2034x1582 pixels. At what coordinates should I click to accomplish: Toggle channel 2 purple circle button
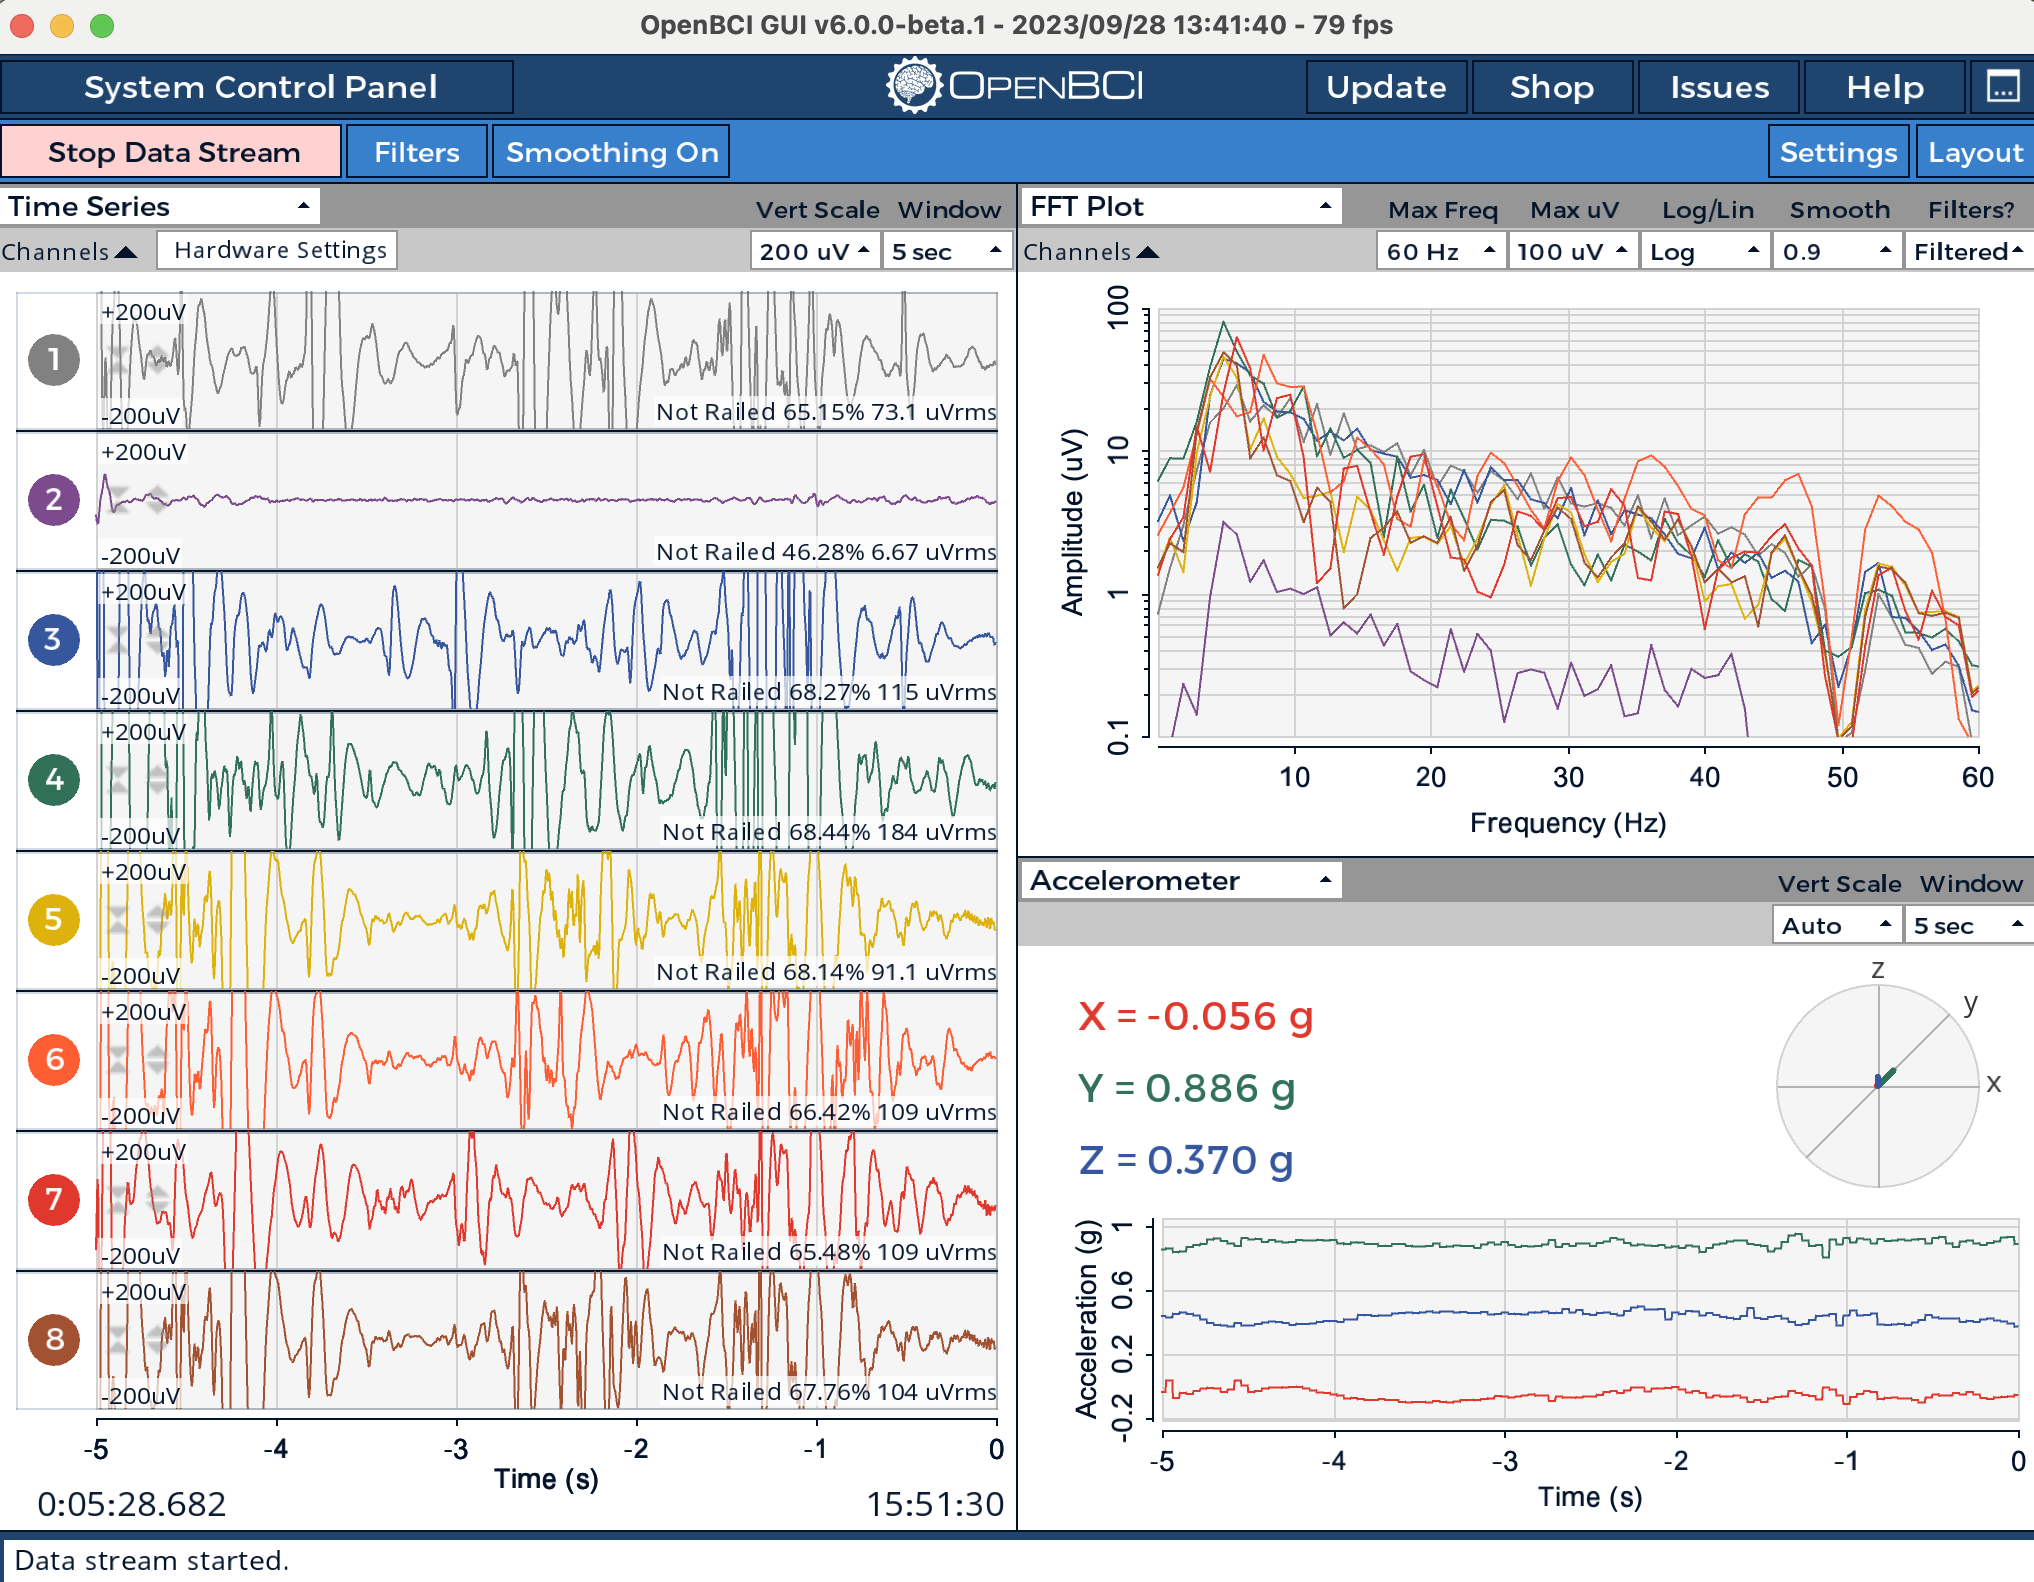(x=54, y=500)
